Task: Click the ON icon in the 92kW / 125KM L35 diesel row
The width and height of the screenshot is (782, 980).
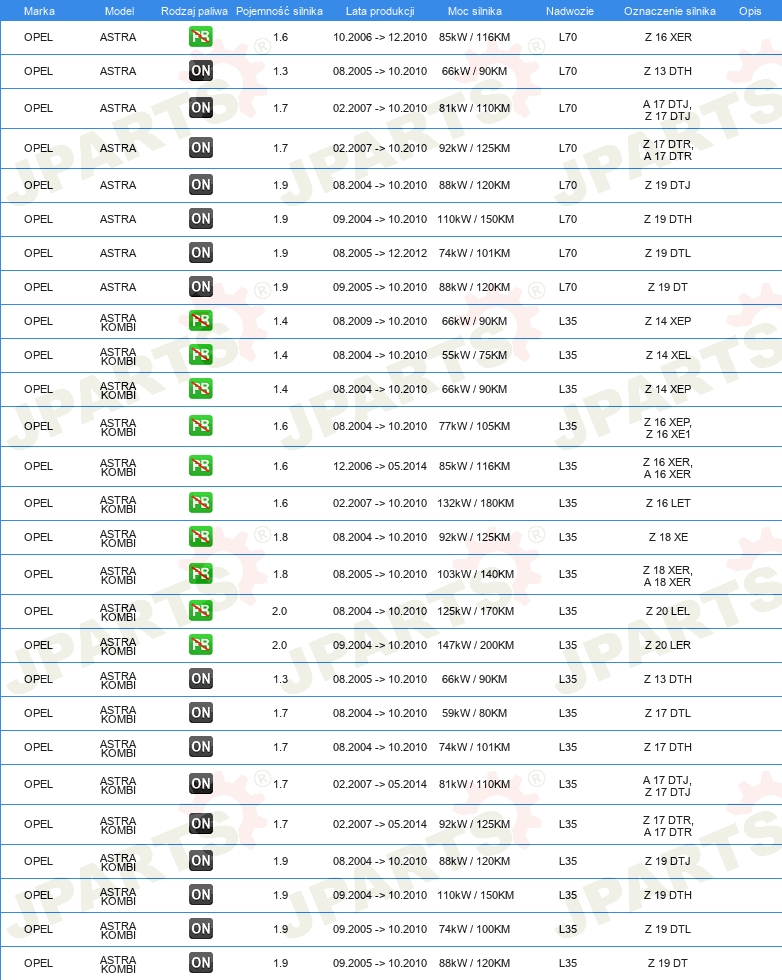Action: tap(201, 824)
